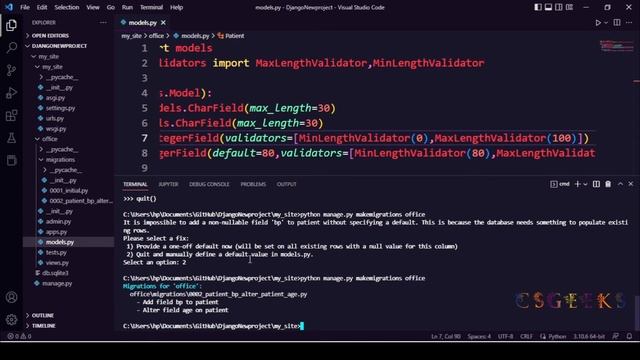Open the Help menu
This screenshot has height=360, width=640.
tap(176, 7)
